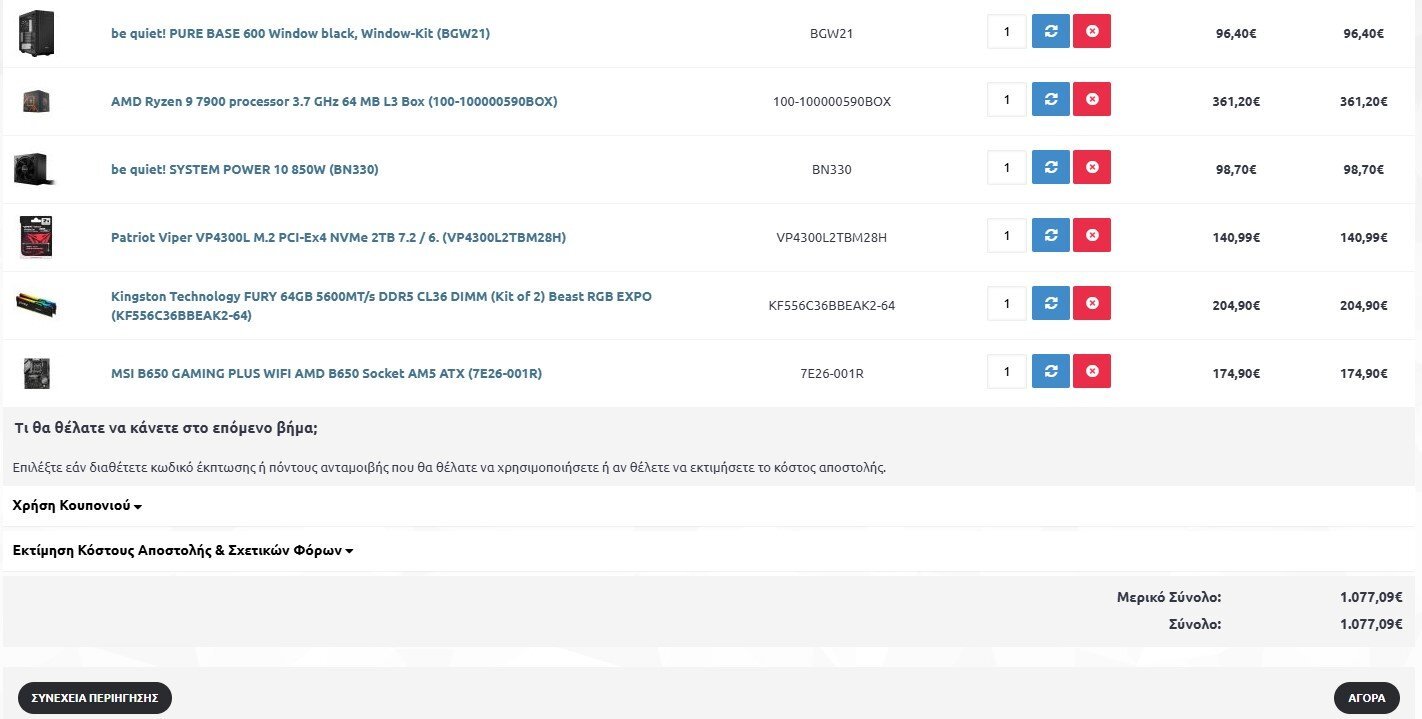Image resolution: width=1422 pixels, height=719 pixels.
Task: Refresh quantity for Kingston FURY 64GB
Action: pyautogui.click(x=1050, y=303)
